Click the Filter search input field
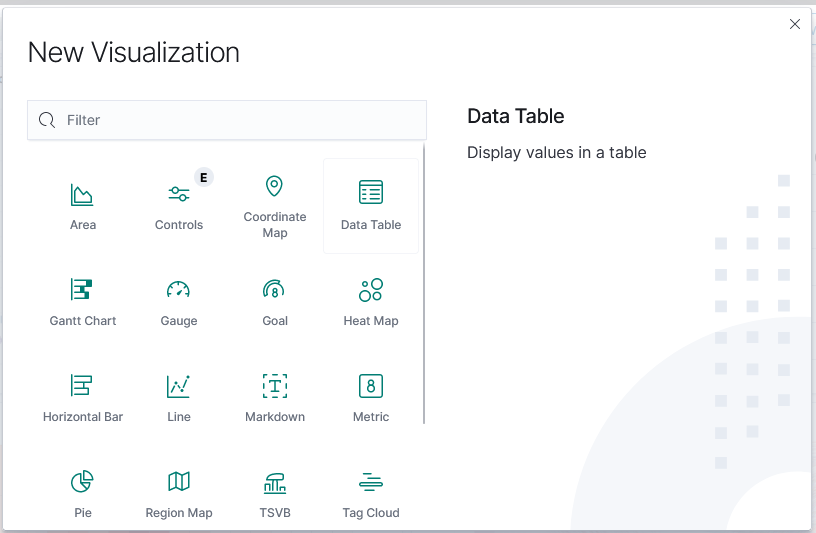The width and height of the screenshot is (816, 533). (240, 120)
